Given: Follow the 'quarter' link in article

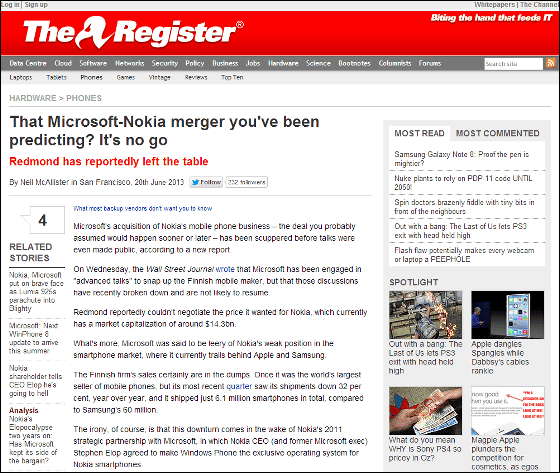Looking at the screenshot, I should [239, 386].
